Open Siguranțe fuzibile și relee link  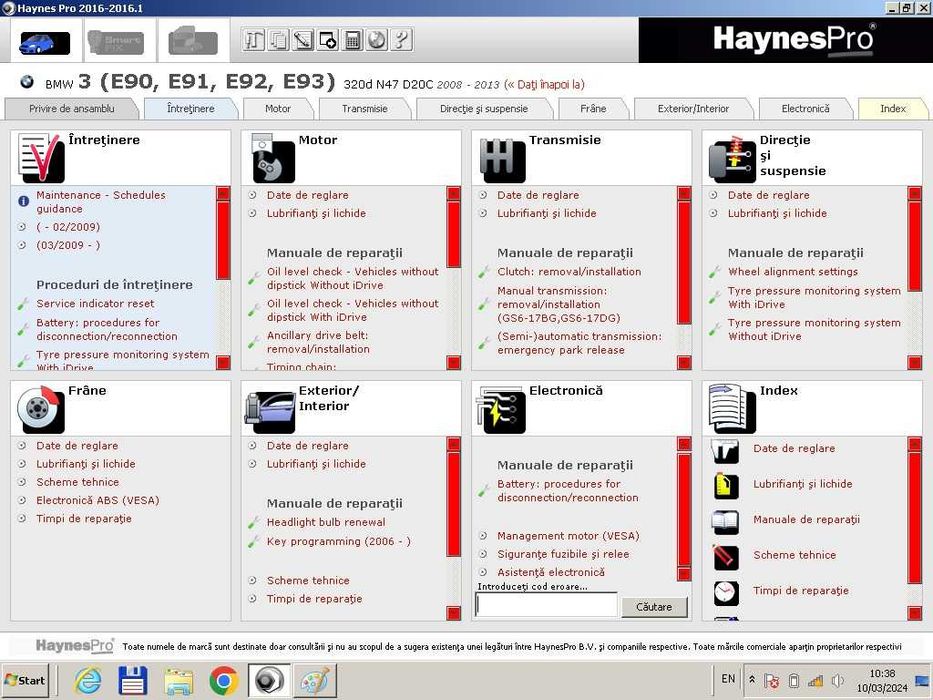563,554
